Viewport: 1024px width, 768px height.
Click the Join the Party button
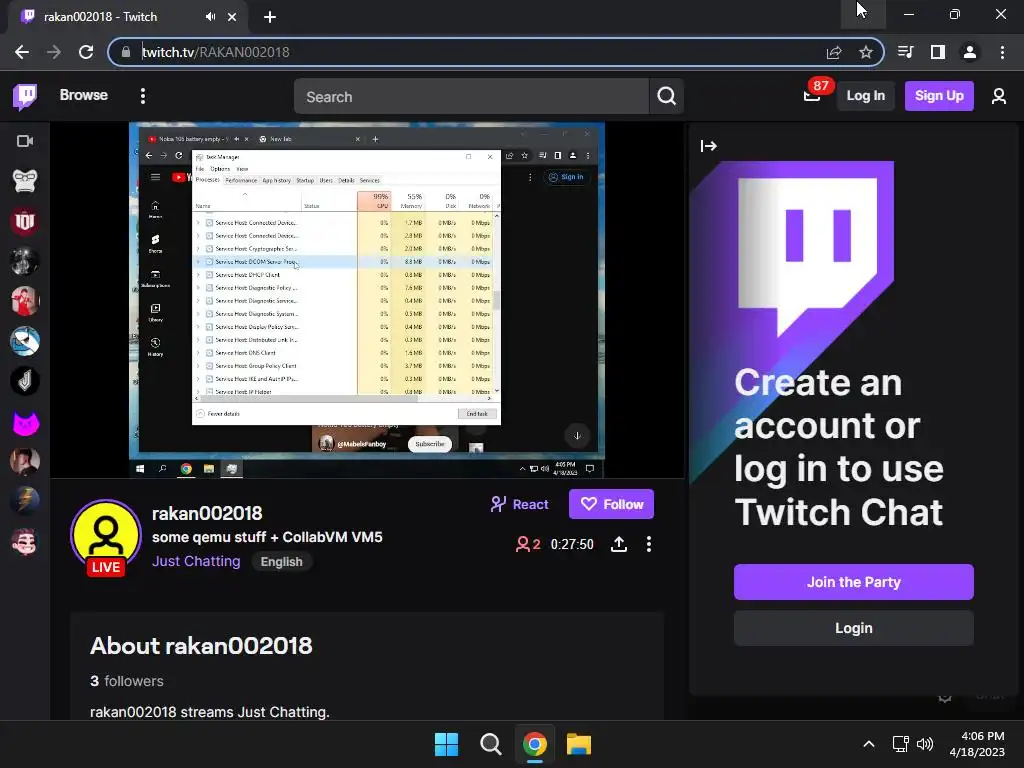pyautogui.click(x=854, y=582)
